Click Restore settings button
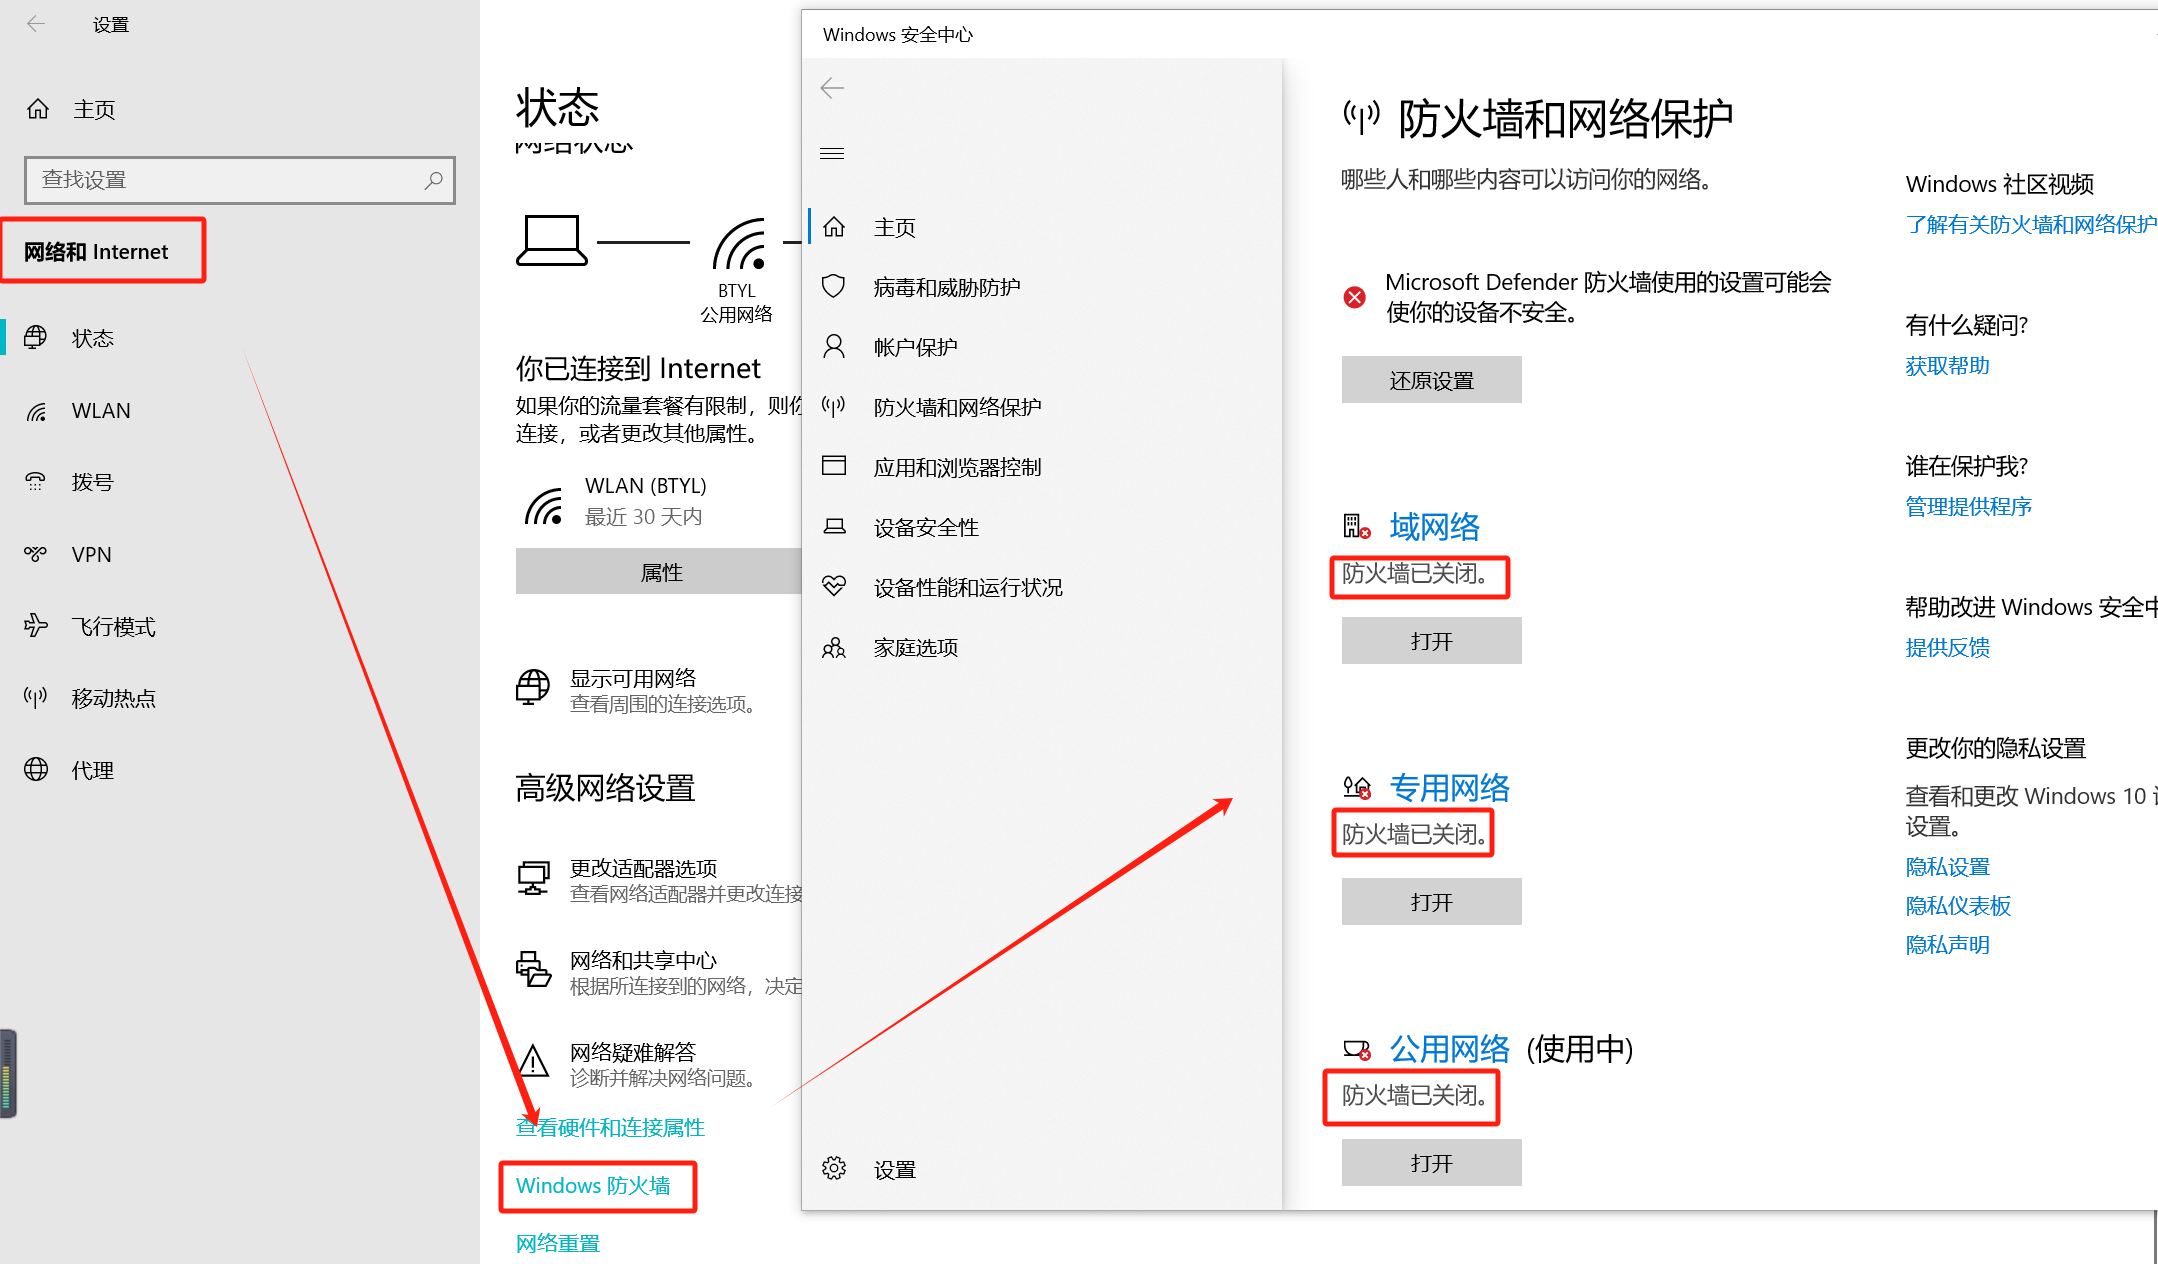The height and width of the screenshot is (1264, 2158). pos(1431,380)
